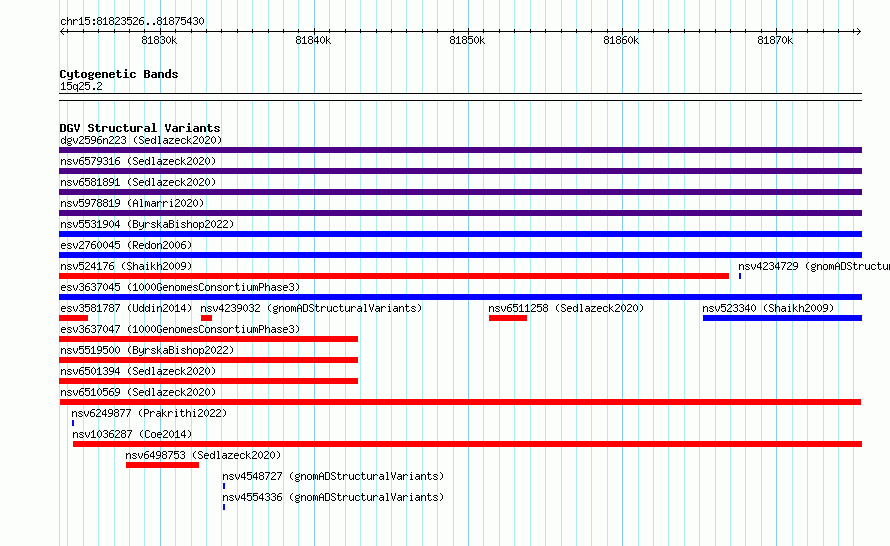Viewport: 890px width, 546px height.
Task: Click the long red bar under nsv524176
Action: [x=394, y=276]
